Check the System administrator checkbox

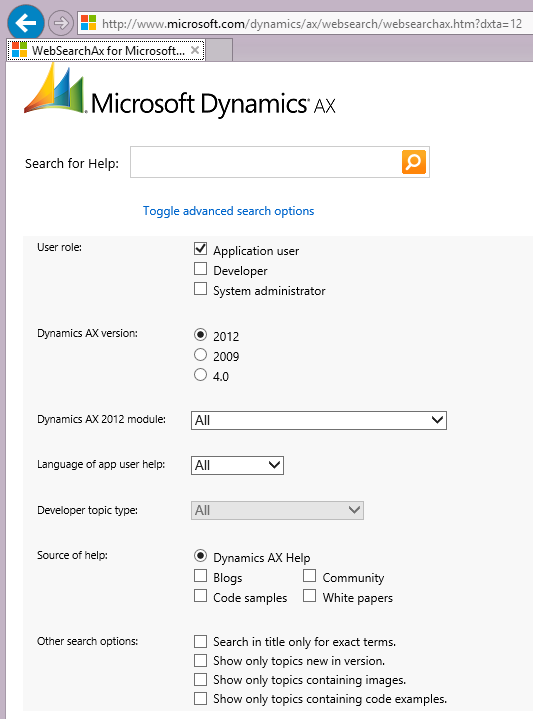tap(200, 289)
